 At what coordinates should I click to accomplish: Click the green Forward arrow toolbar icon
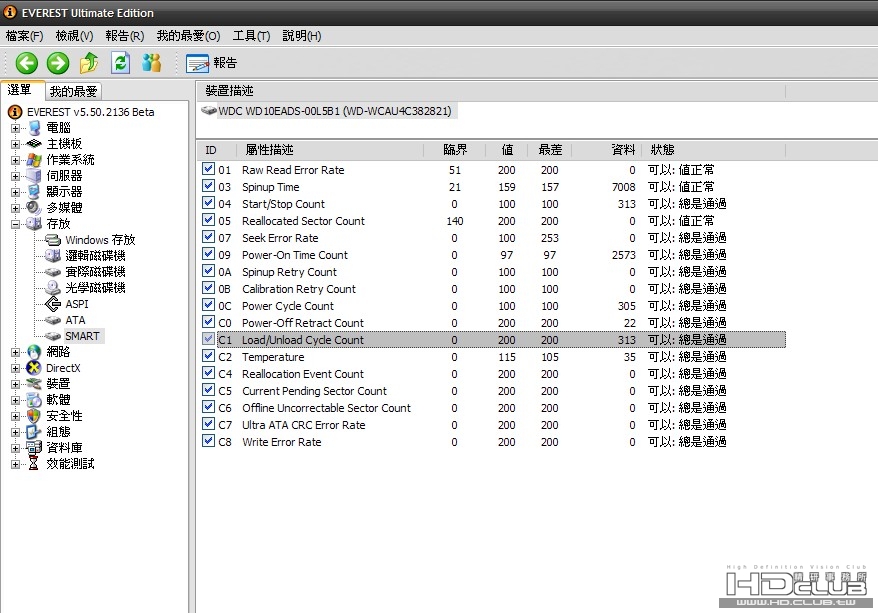pyautogui.click(x=58, y=63)
